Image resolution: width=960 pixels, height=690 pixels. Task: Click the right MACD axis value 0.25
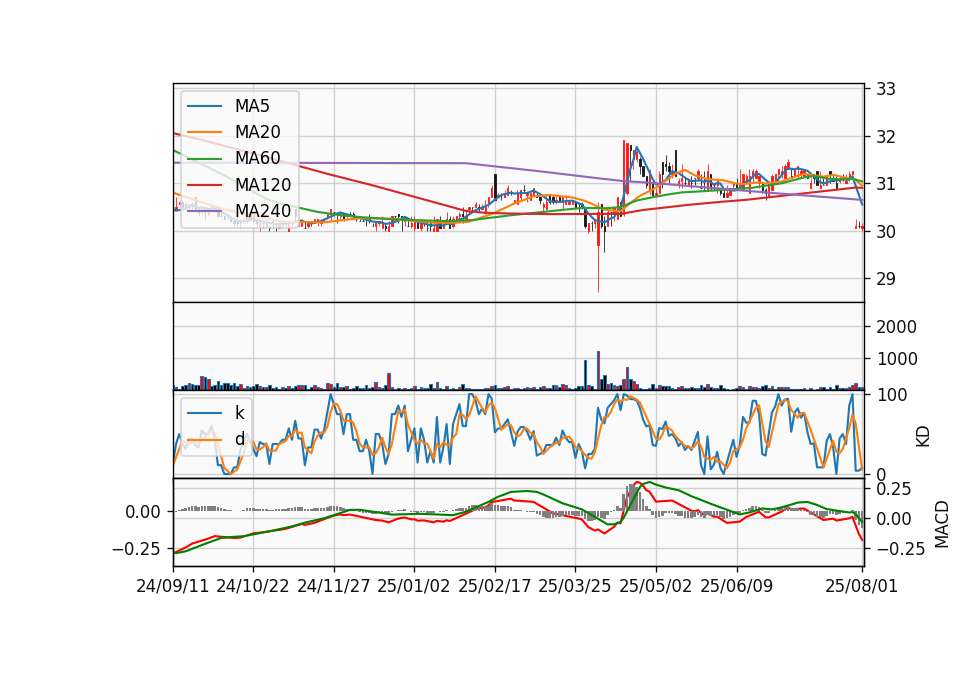894,489
